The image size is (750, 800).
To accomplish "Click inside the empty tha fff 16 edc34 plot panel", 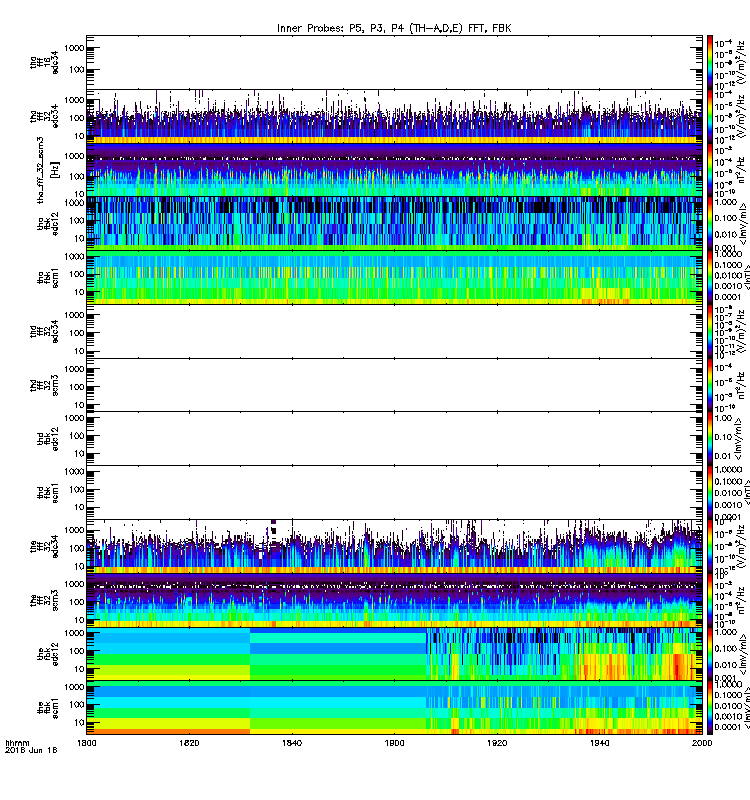I will [394, 62].
